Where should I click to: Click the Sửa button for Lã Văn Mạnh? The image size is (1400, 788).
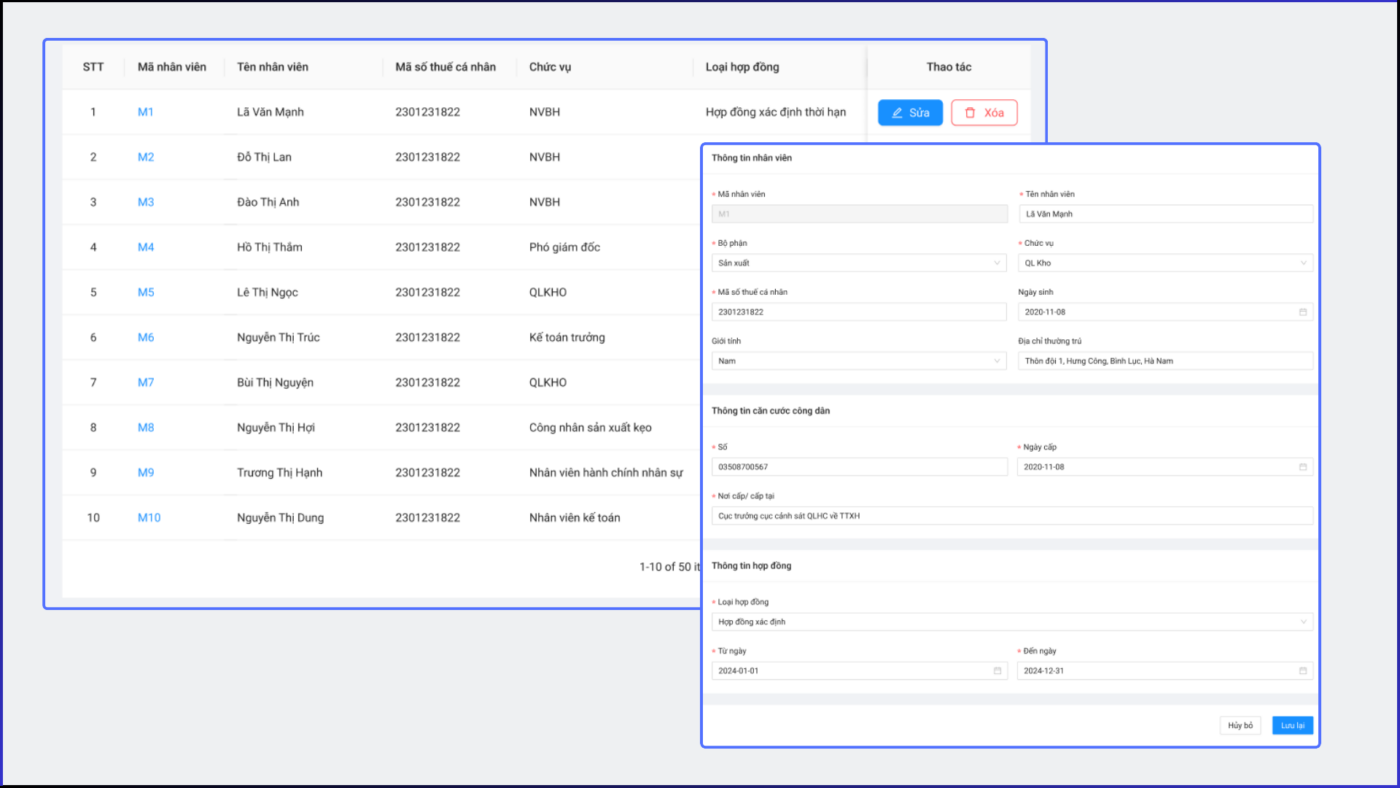(x=910, y=113)
